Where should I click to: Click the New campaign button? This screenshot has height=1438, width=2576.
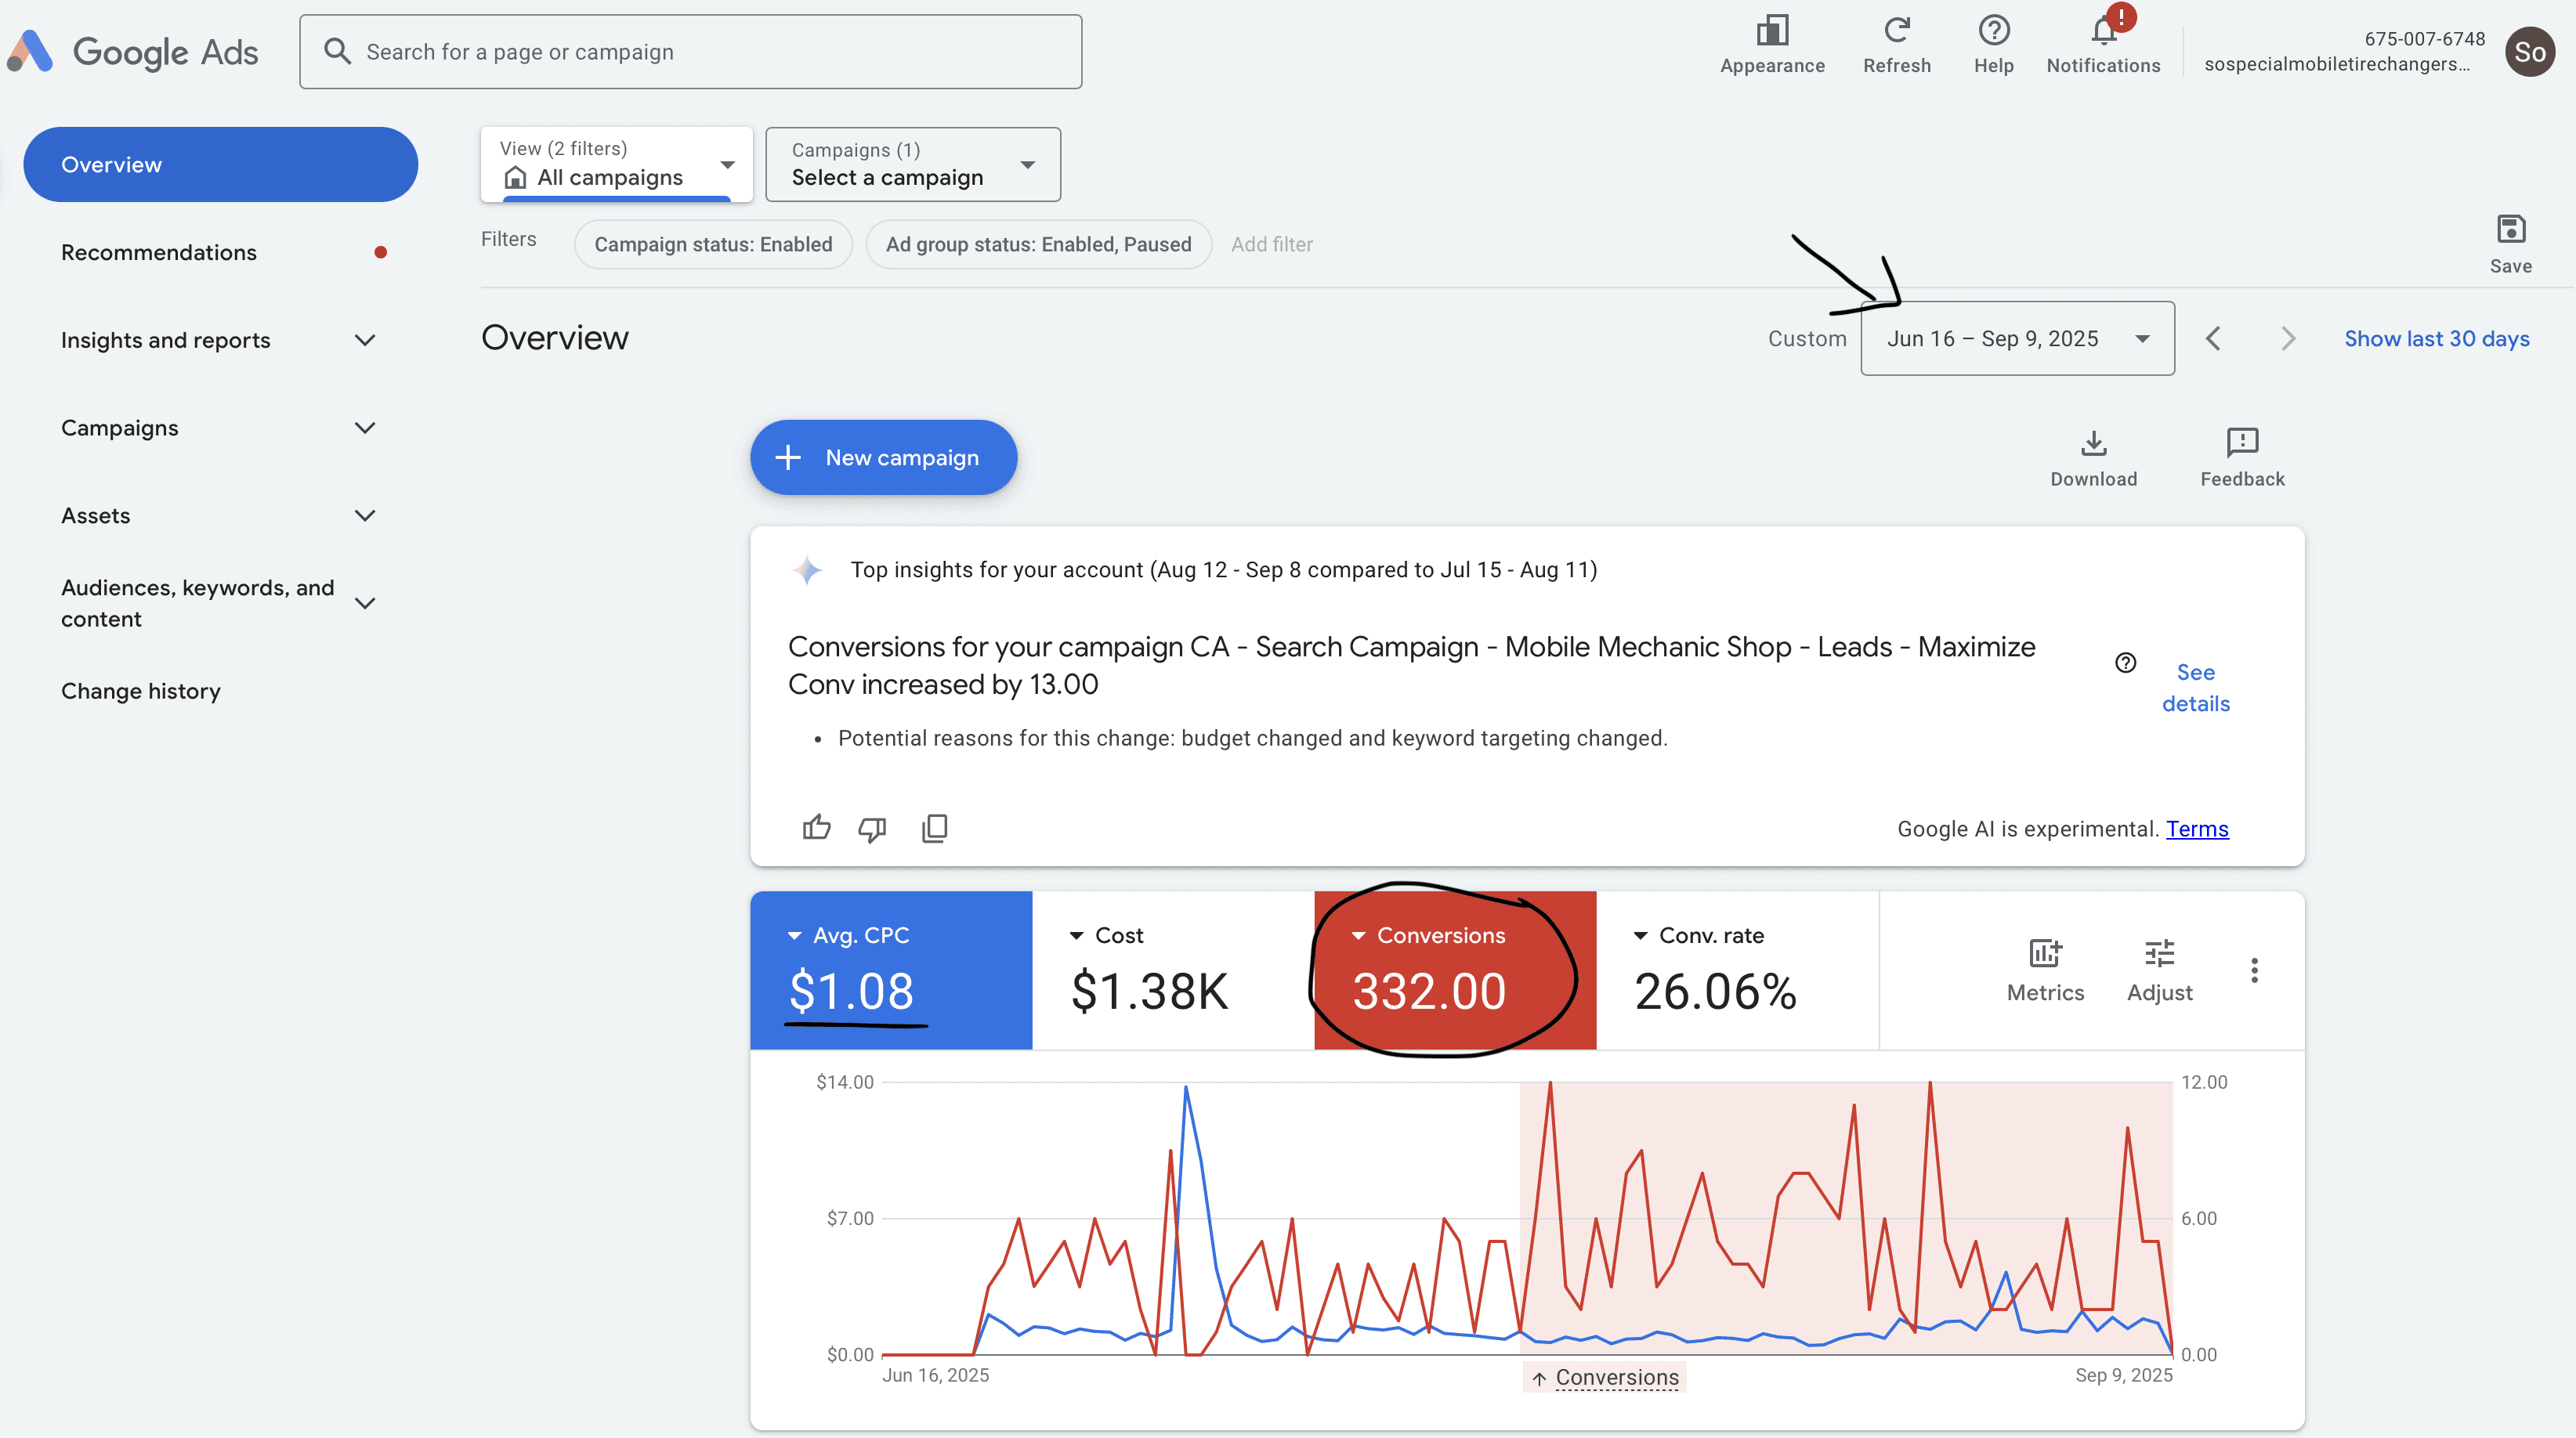tap(883, 458)
